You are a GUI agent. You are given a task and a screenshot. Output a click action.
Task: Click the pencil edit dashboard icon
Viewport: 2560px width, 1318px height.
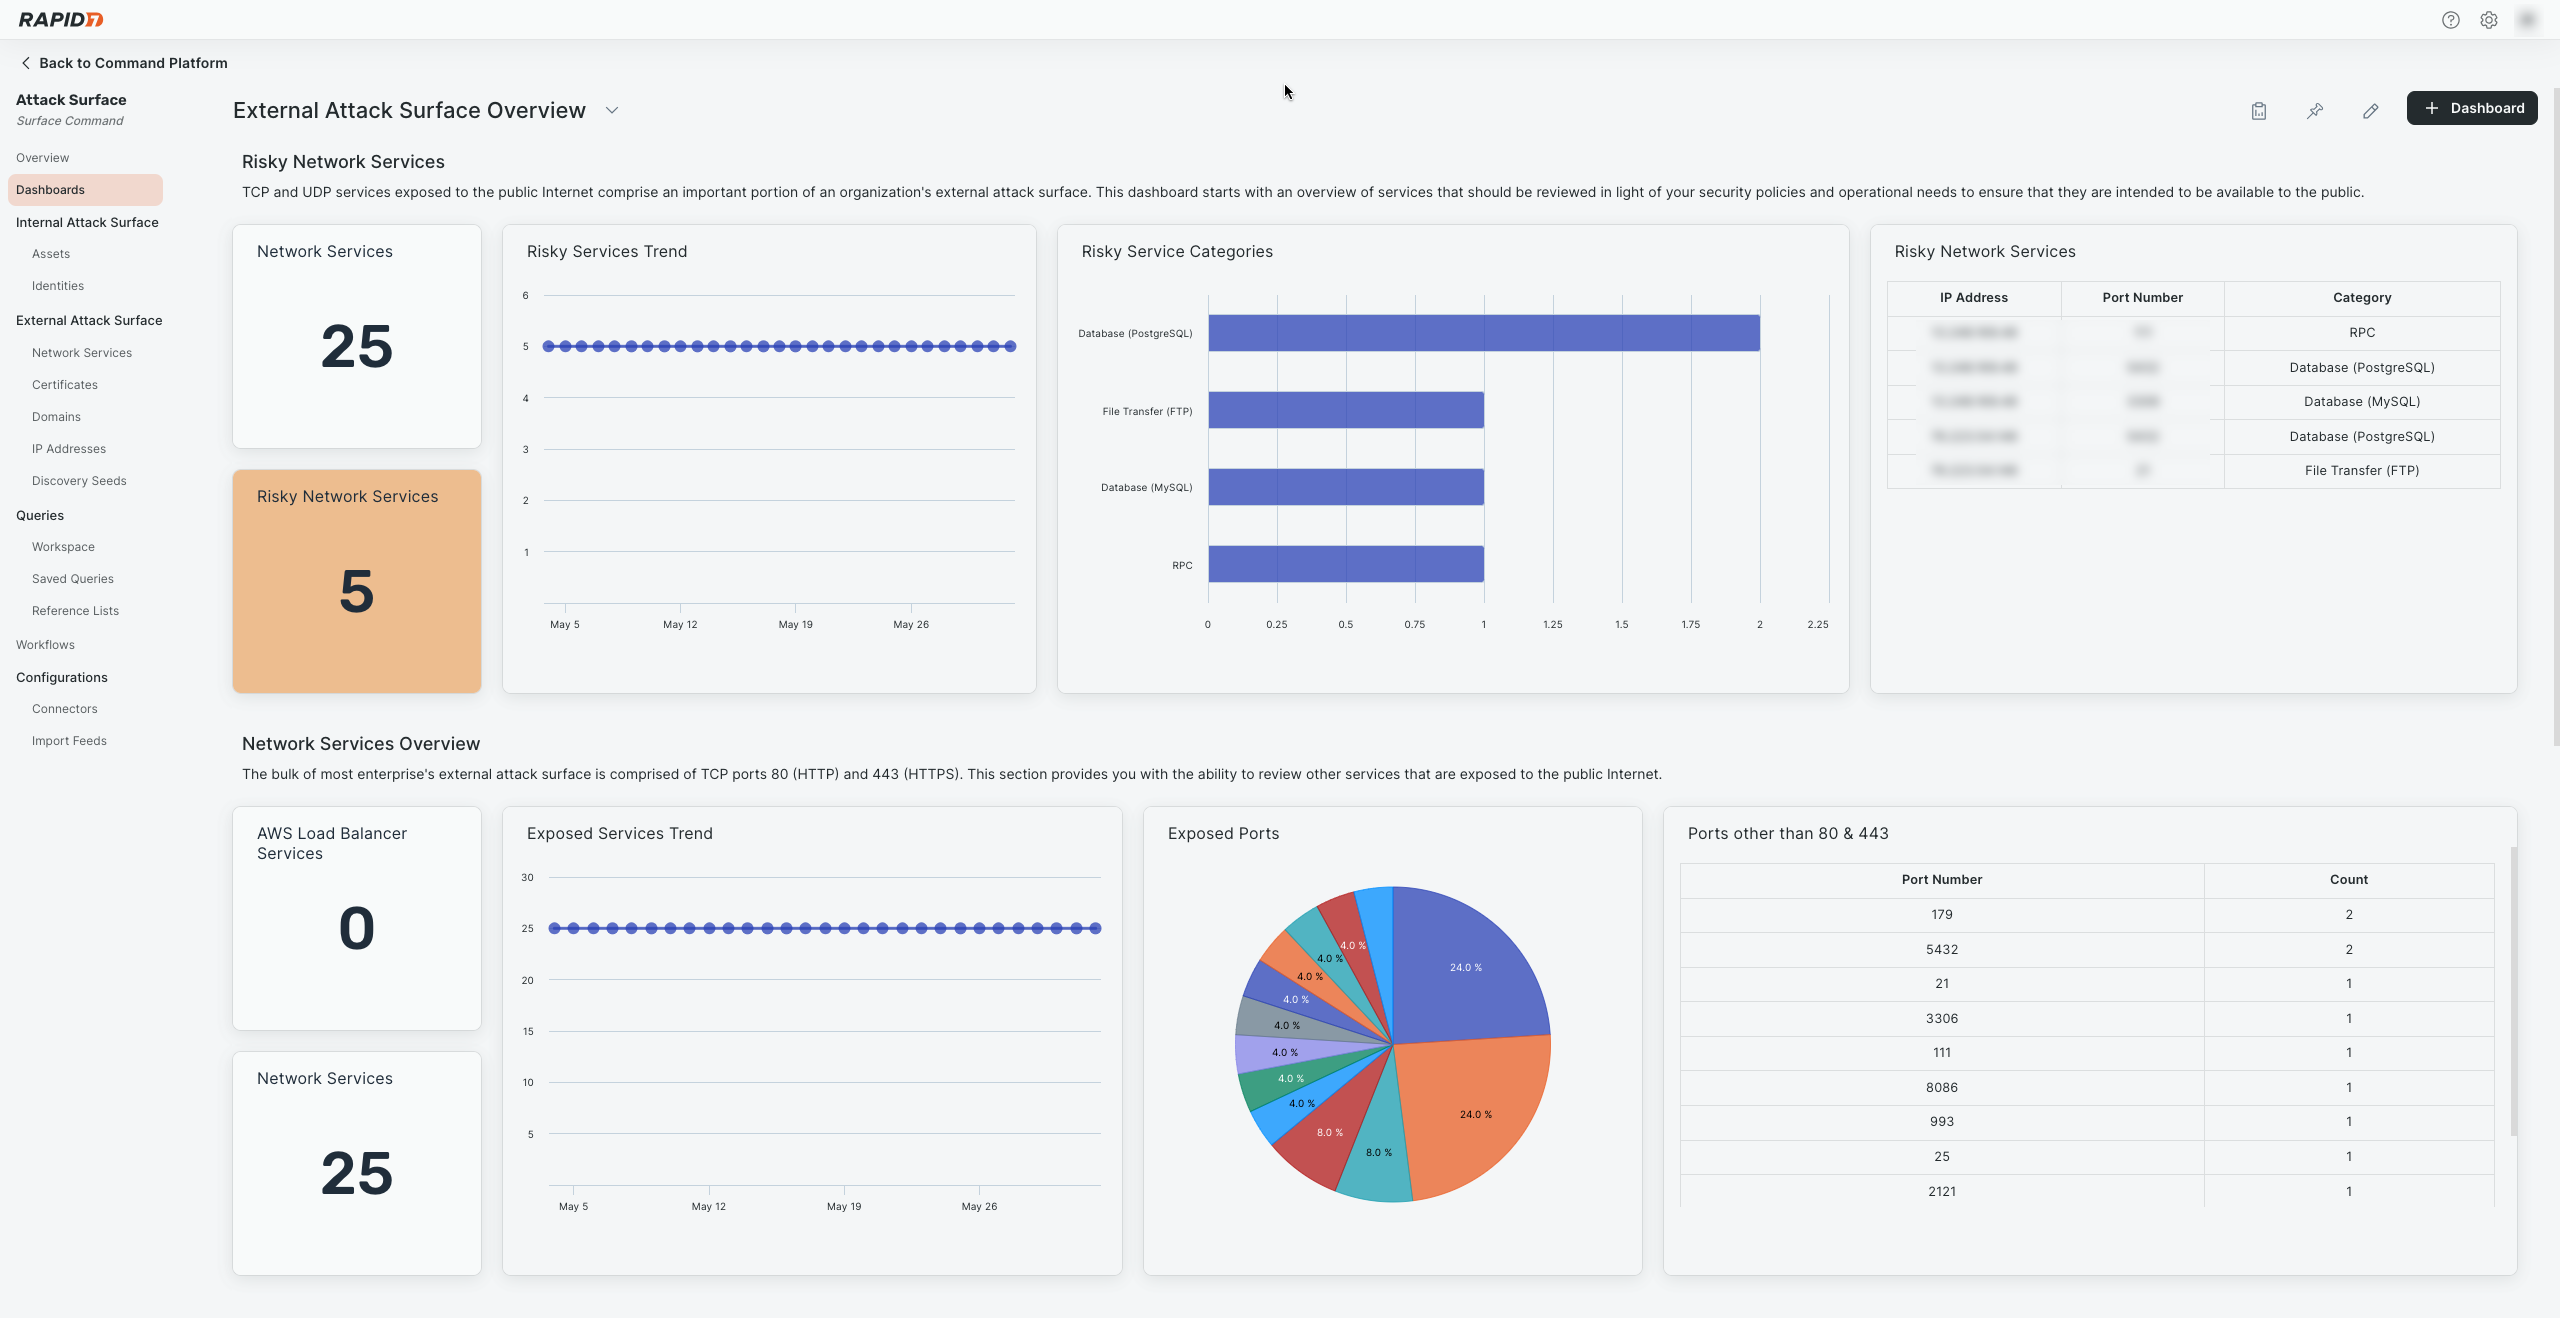coord(2370,111)
